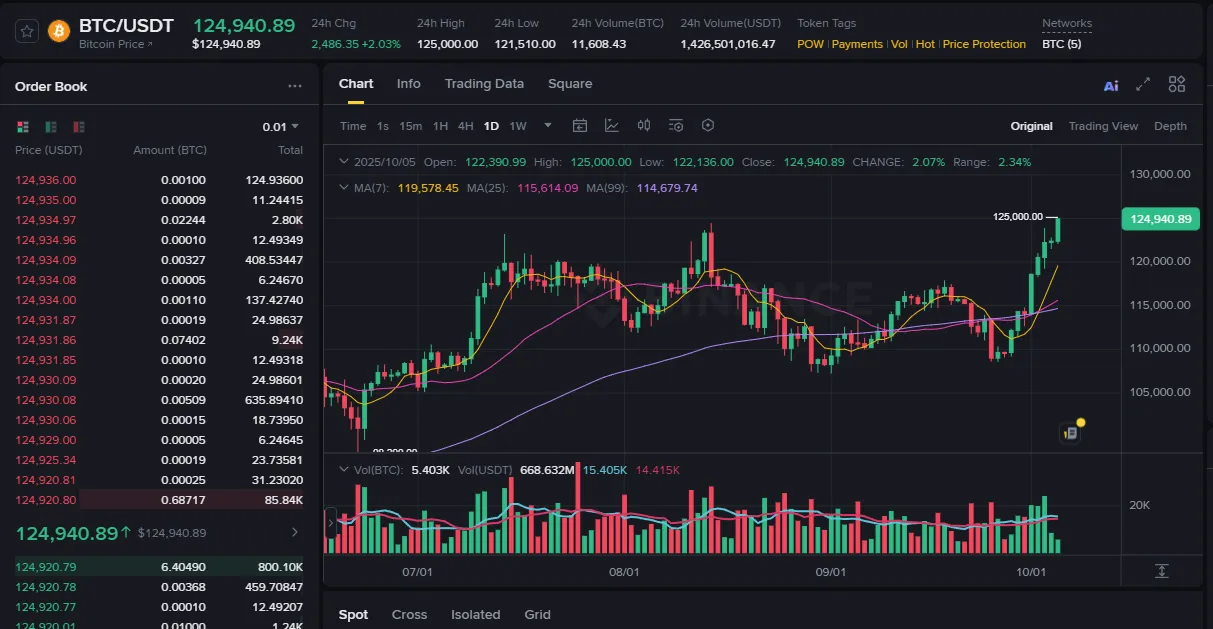Click the chart settings gear icon
1213x629 pixels.
(708, 125)
